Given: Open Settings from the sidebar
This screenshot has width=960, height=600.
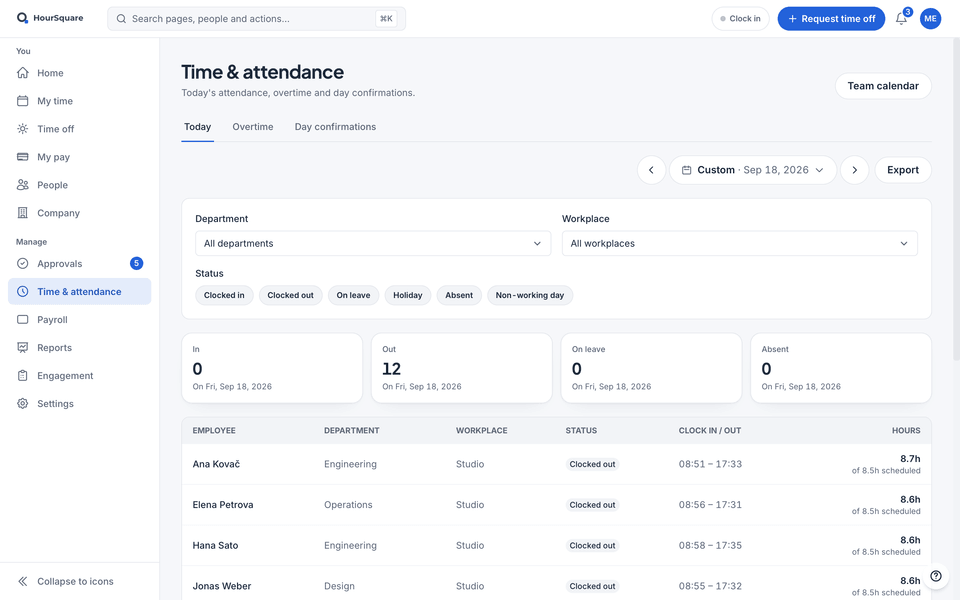Looking at the screenshot, I should point(80,403).
